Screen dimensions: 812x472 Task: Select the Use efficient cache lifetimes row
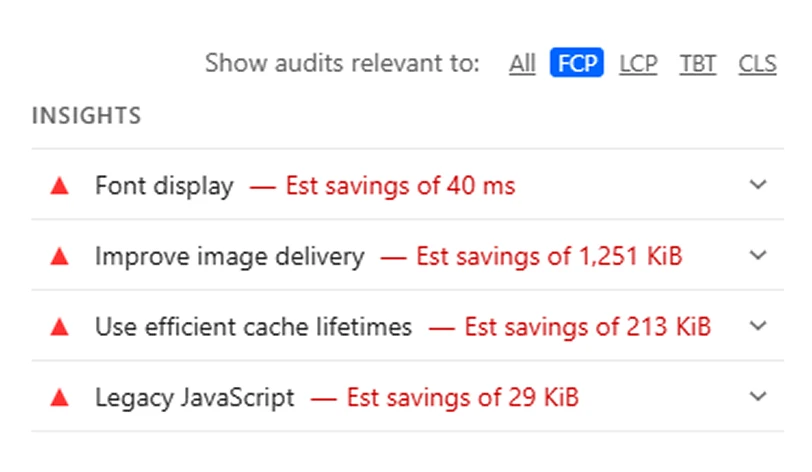pos(253,327)
